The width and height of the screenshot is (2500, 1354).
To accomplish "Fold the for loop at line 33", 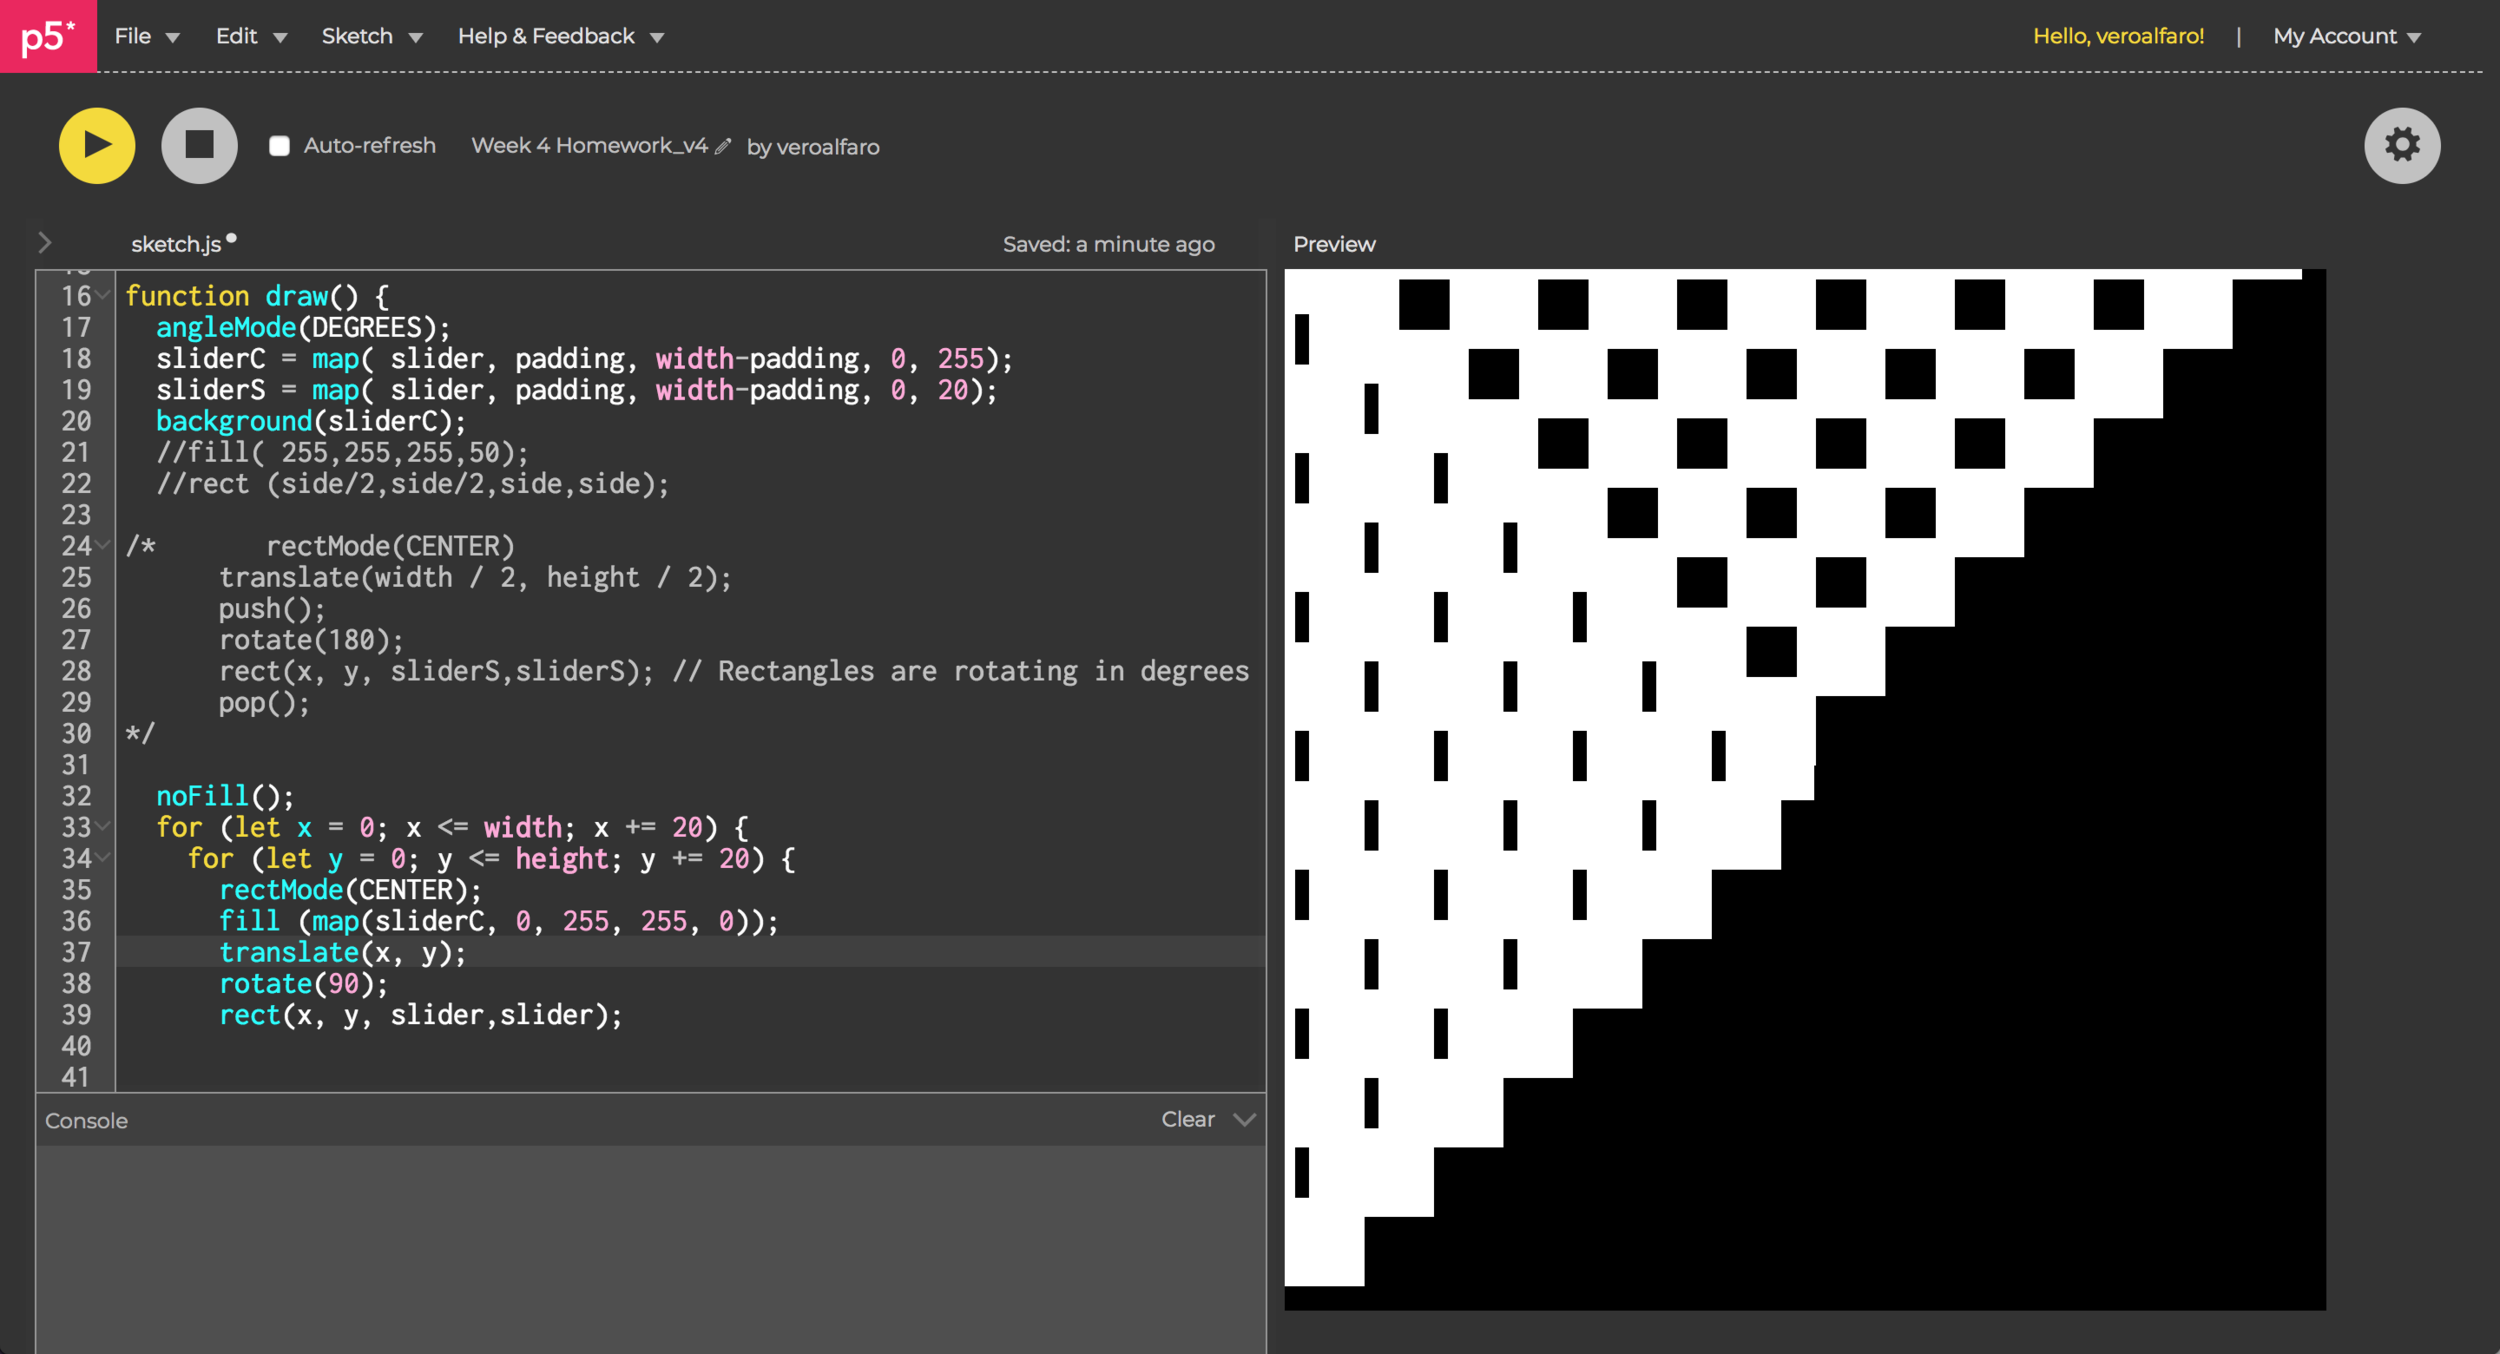I will tap(103, 827).
